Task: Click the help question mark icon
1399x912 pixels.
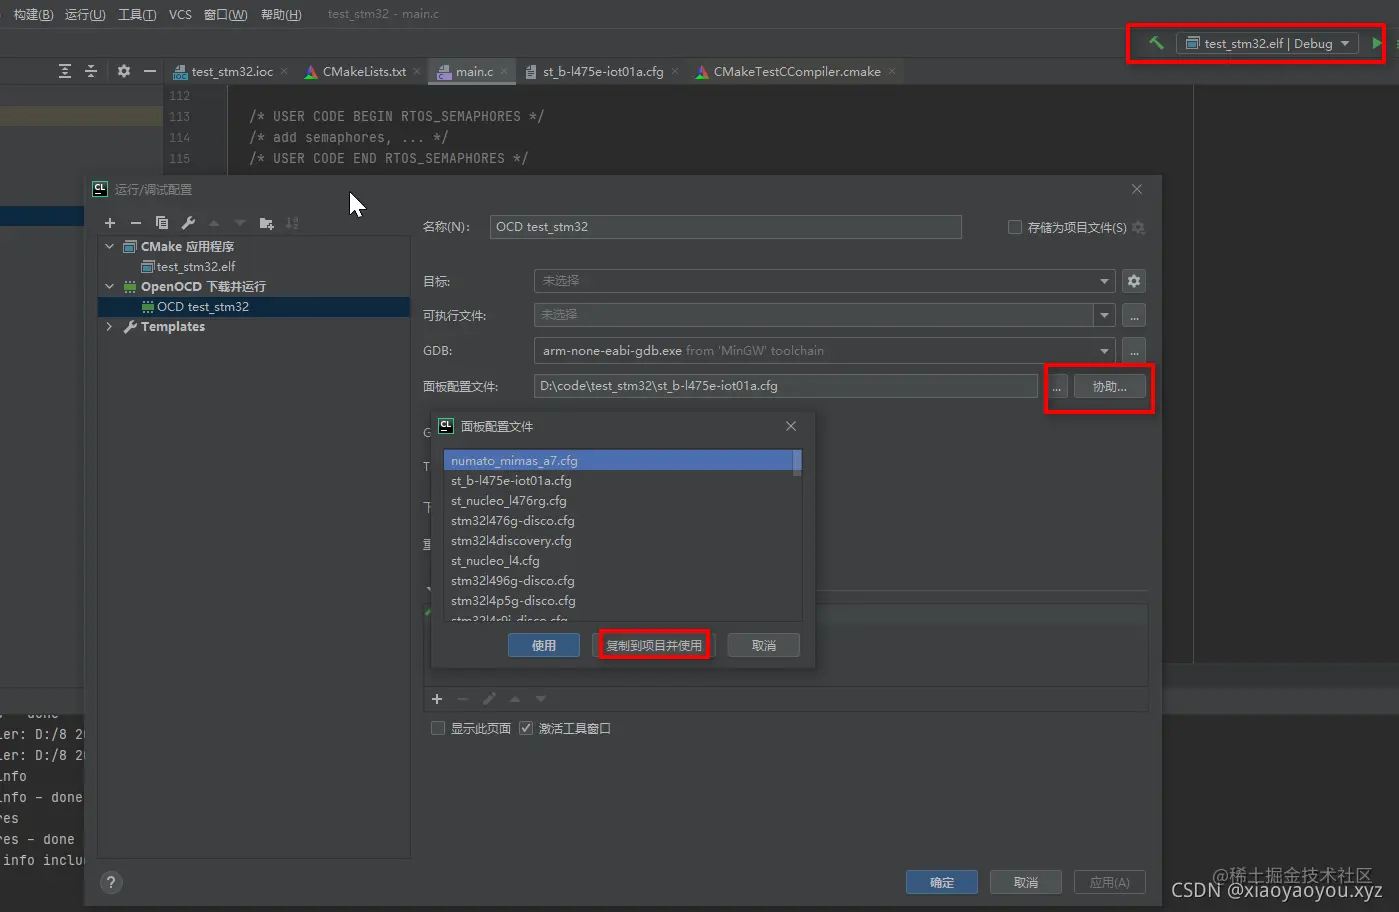Action: point(111,882)
